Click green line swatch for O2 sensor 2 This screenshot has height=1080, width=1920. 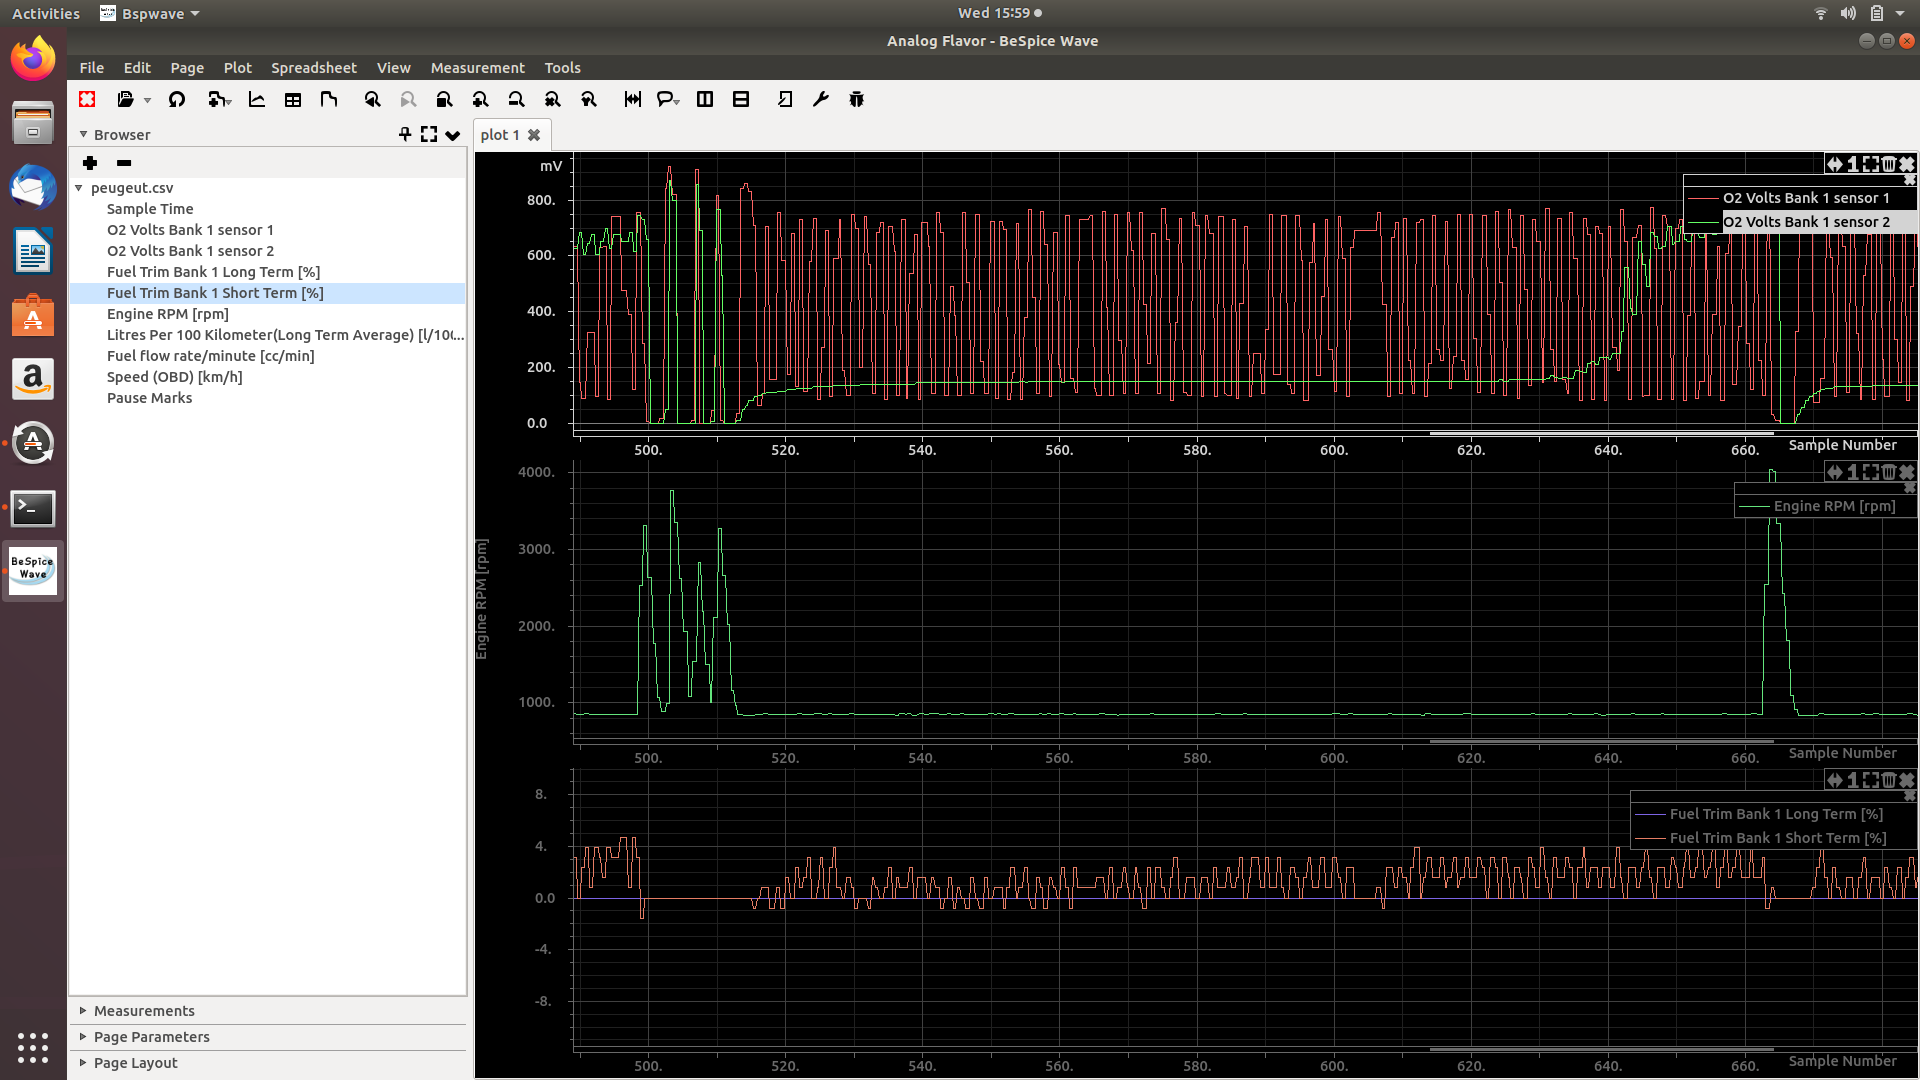1702,222
